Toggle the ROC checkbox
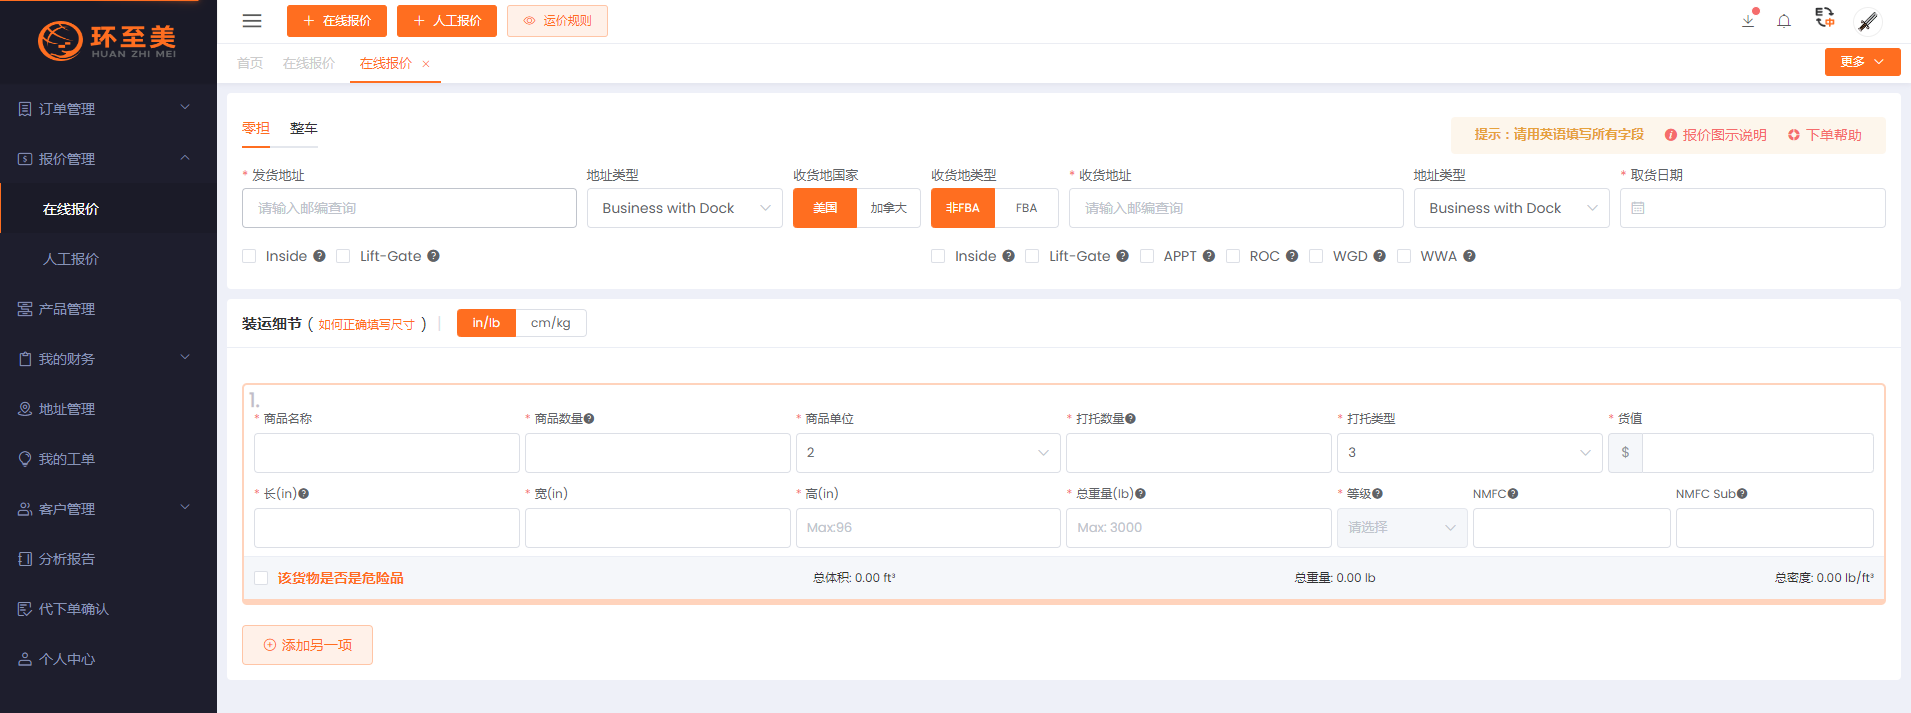 click(1233, 256)
